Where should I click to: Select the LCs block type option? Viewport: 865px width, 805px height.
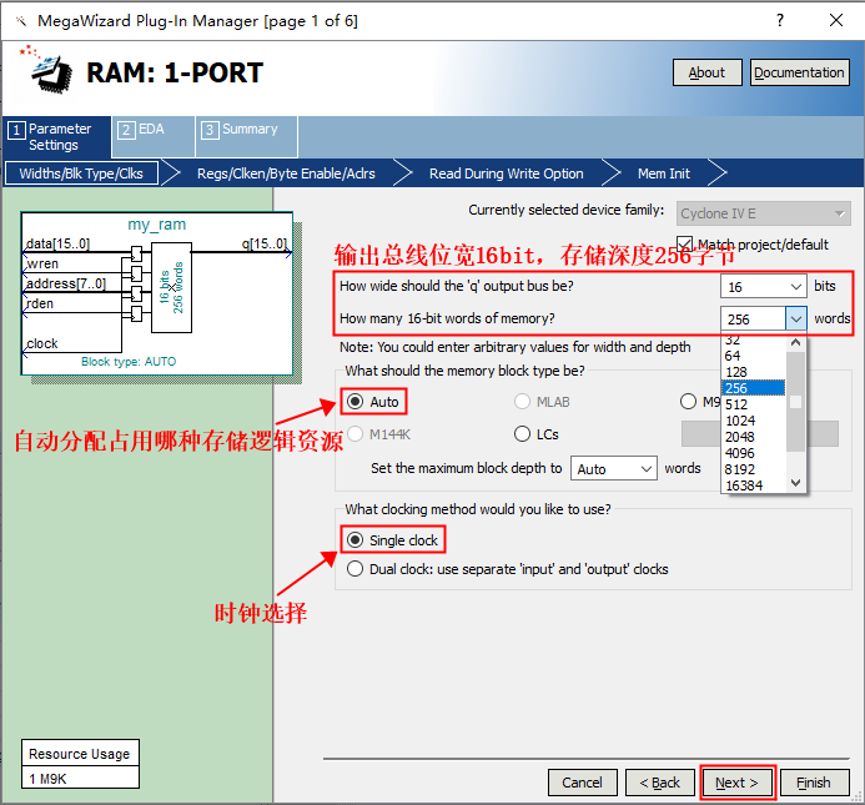(522, 434)
